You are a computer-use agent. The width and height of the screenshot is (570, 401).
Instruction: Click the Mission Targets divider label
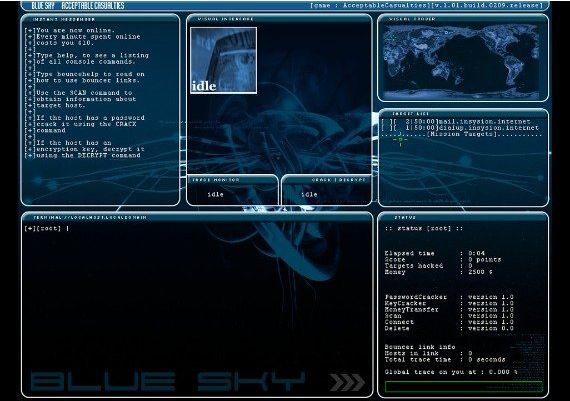tap(462, 134)
